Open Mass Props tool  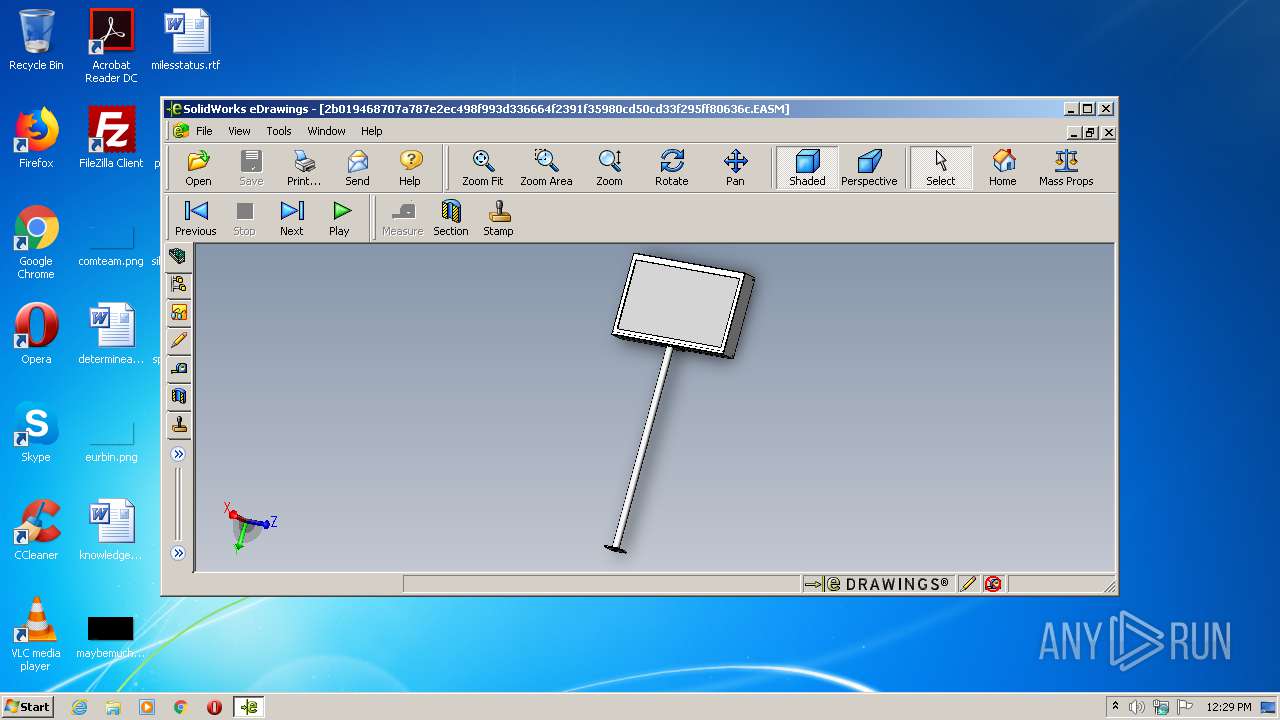tap(1066, 167)
